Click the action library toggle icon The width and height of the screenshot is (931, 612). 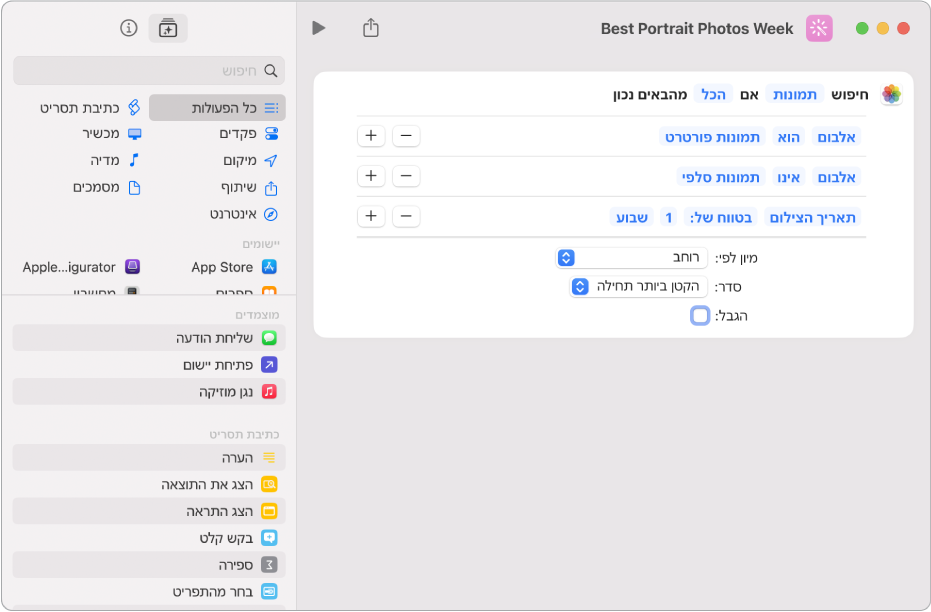tap(167, 28)
